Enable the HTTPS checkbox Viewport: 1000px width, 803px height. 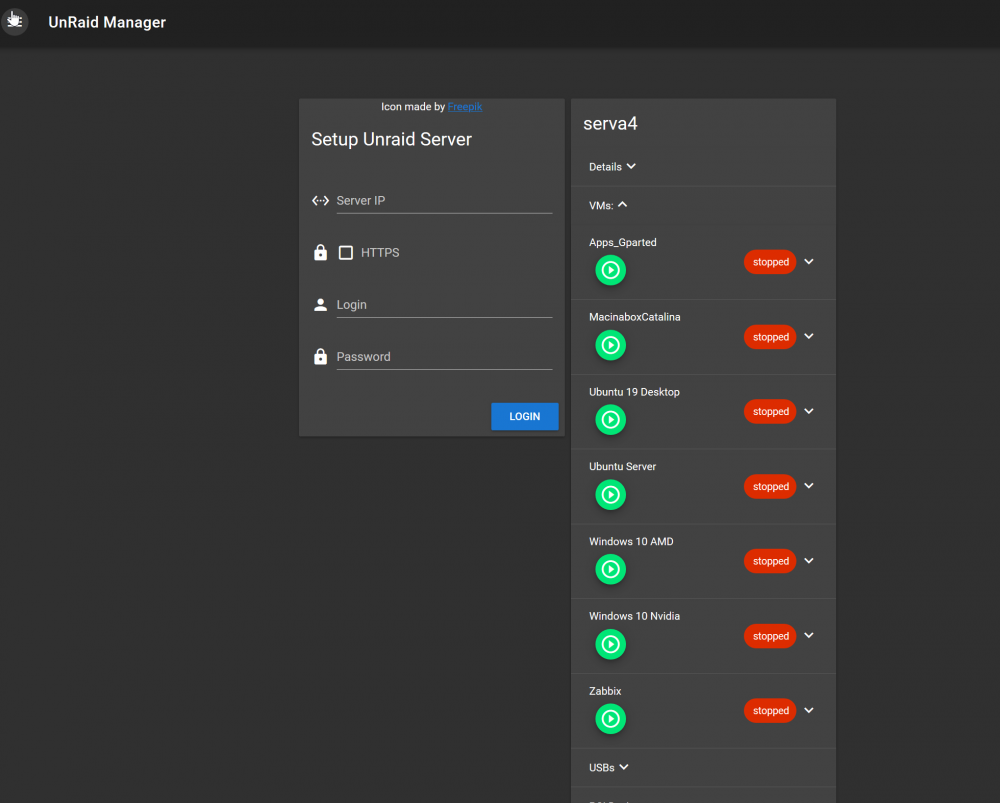click(346, 253)
